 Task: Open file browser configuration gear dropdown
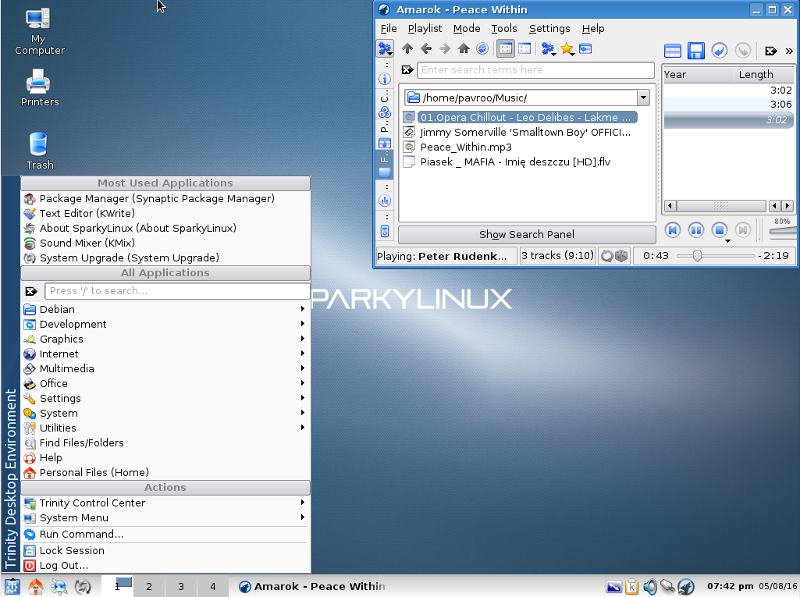(x=548, y=49)
